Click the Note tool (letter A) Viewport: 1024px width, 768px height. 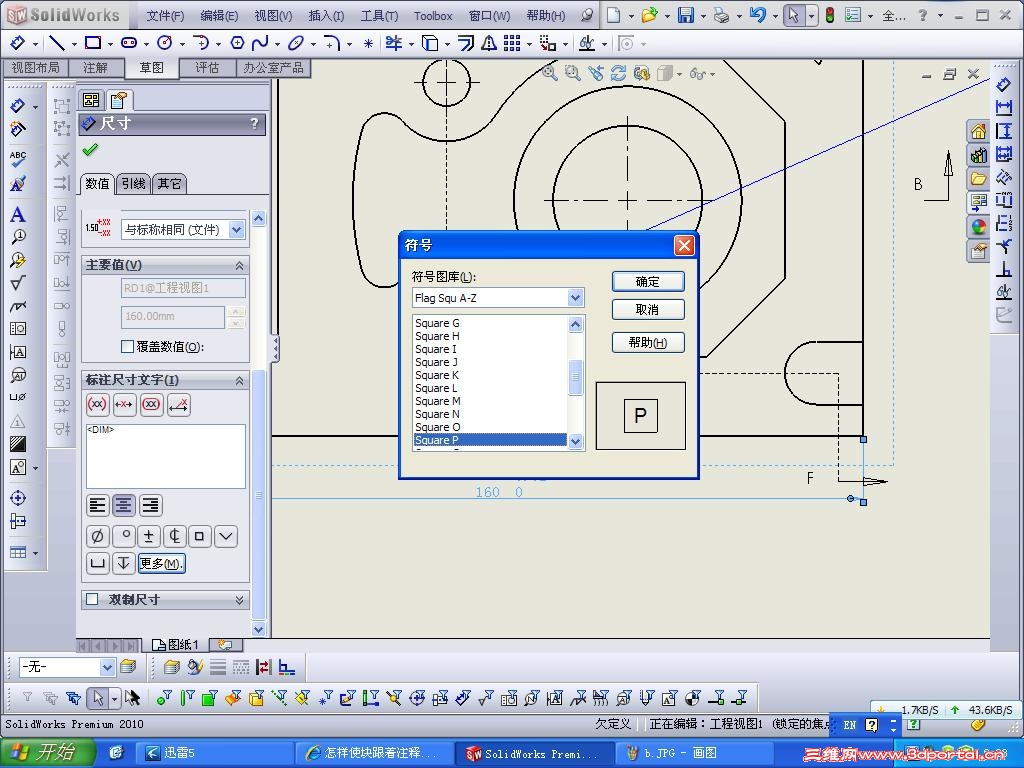(17, 215)
